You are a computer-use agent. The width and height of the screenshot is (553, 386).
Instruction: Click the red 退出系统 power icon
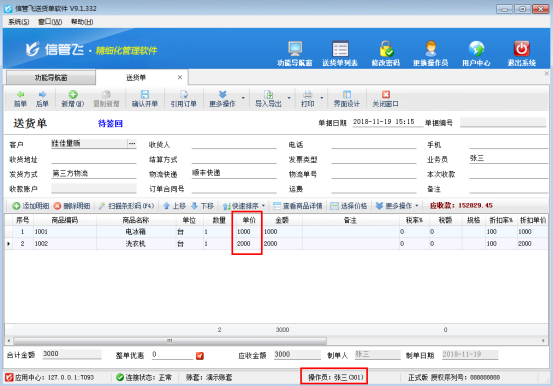pyautogui.click(x=521, y=49)
